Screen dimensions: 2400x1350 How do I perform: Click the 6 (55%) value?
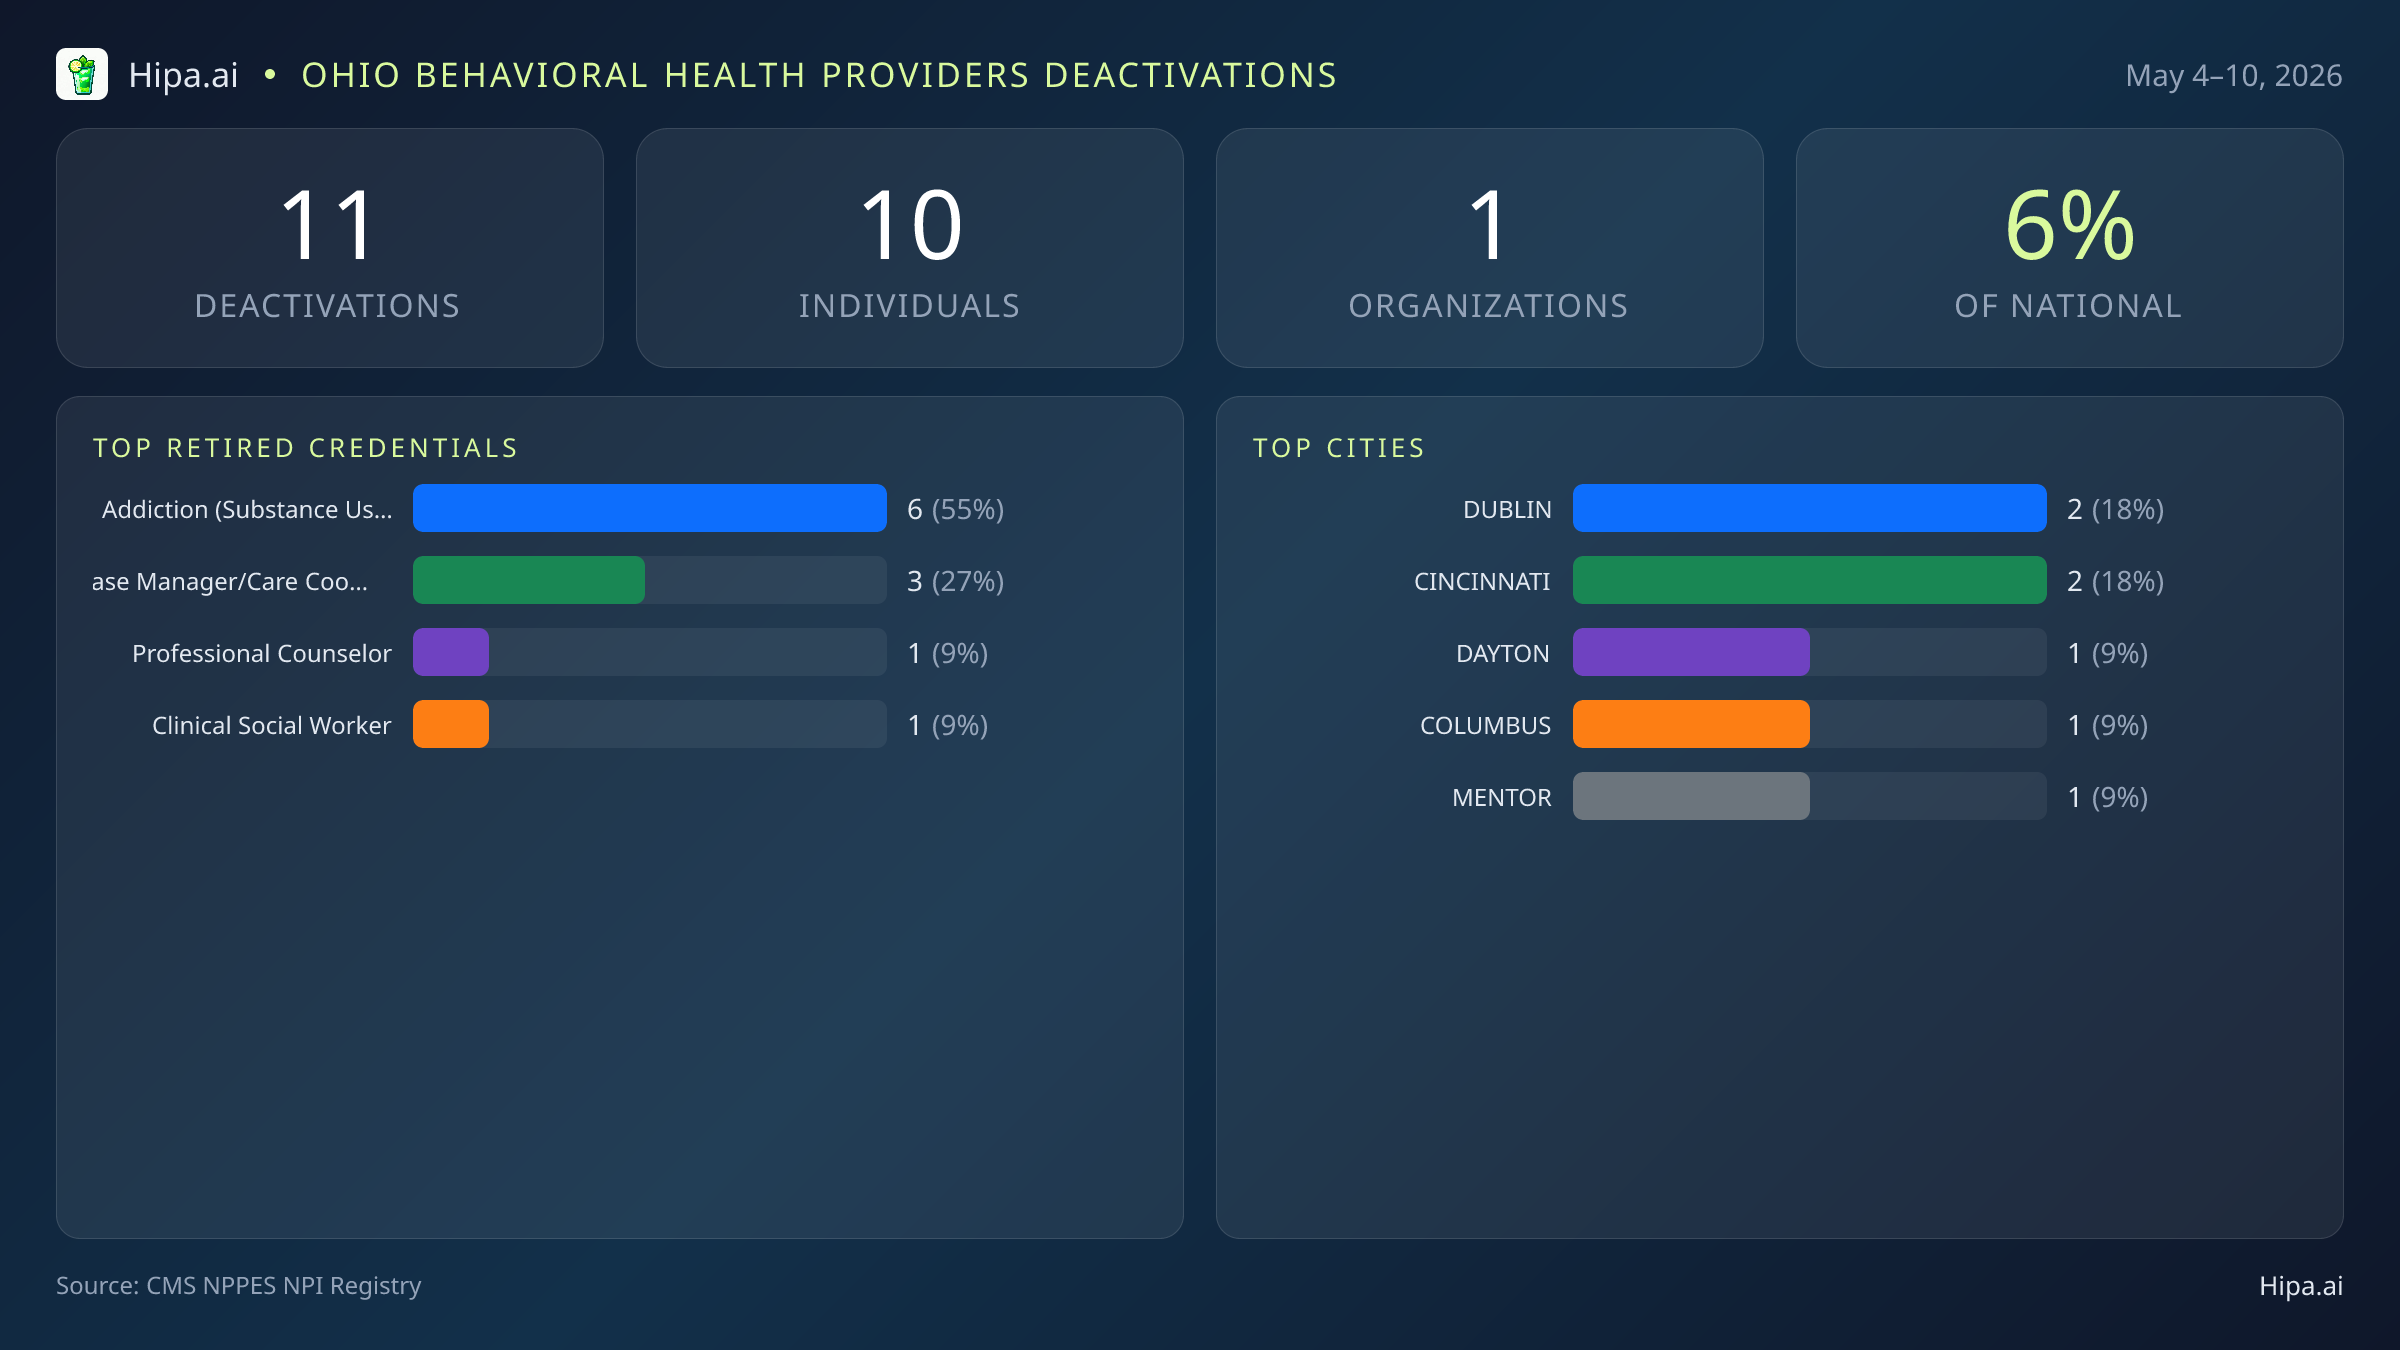tap(955, 510)
